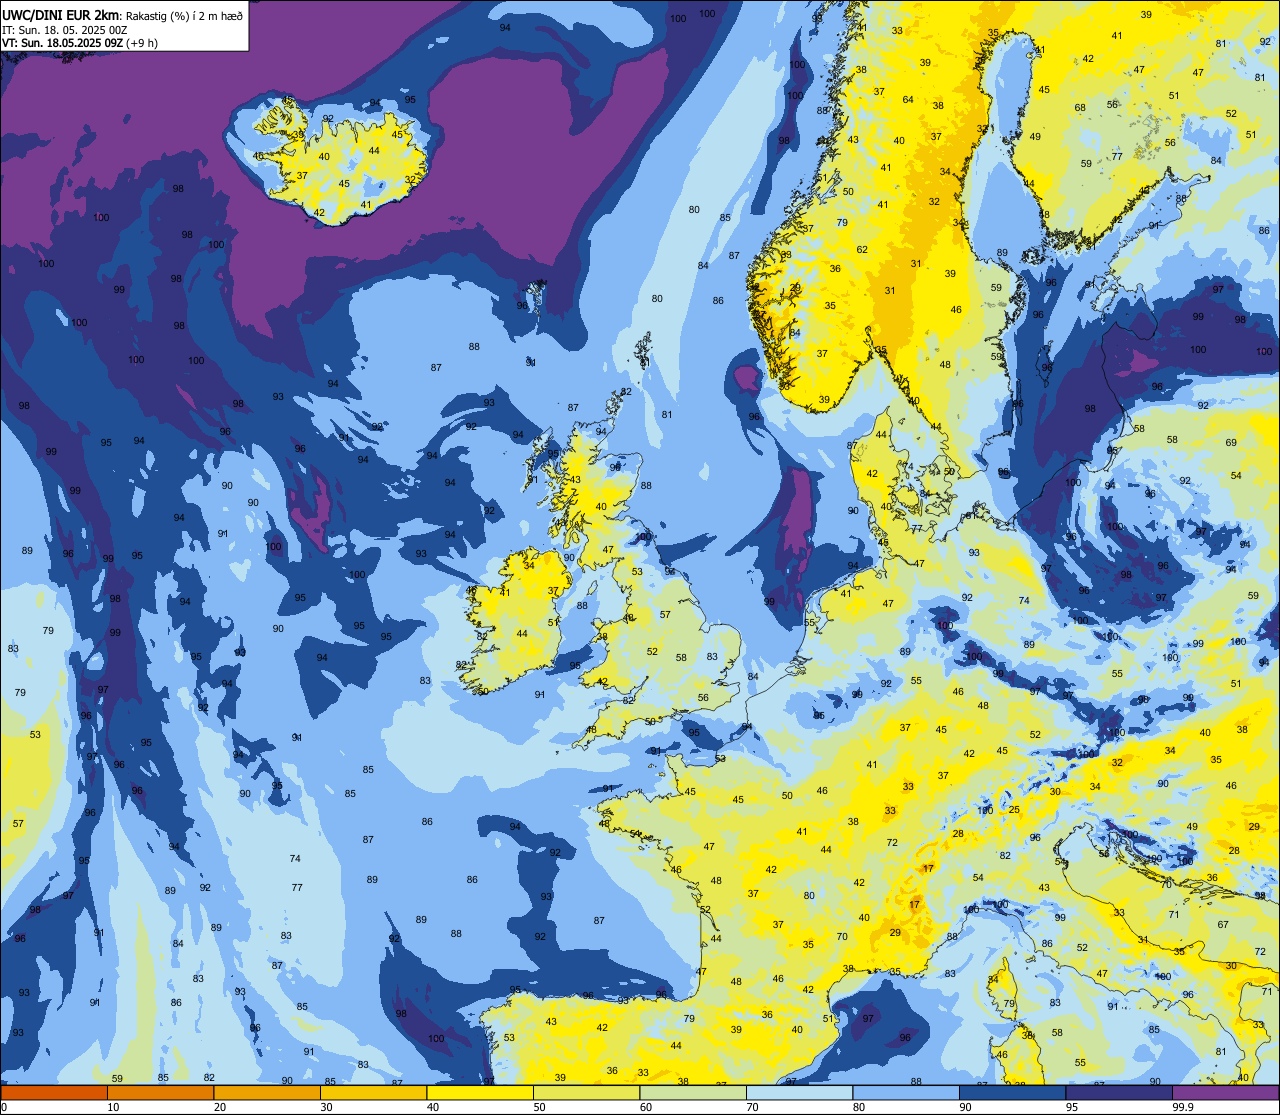Select the 80–90% medium blue legend swatch

click(906, 1092)
